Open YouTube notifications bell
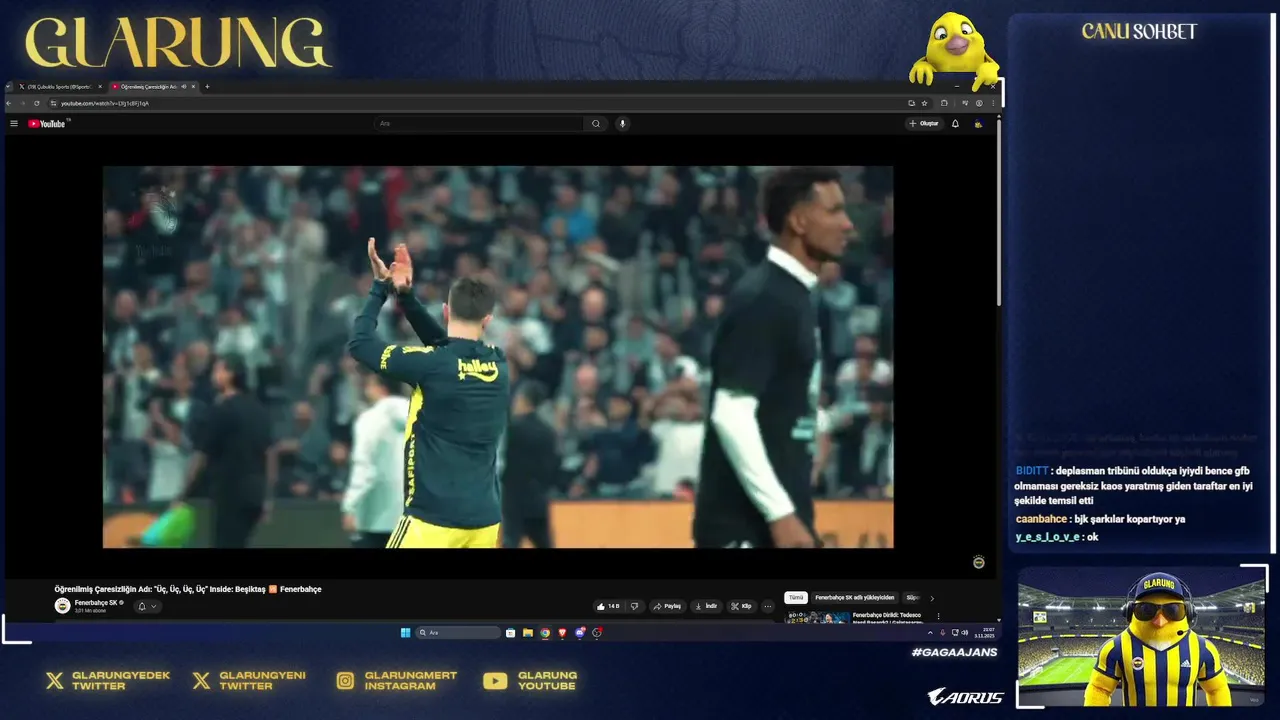This screenshot has width=1280, height=720. pyautogui.click(x=955, y=124)
